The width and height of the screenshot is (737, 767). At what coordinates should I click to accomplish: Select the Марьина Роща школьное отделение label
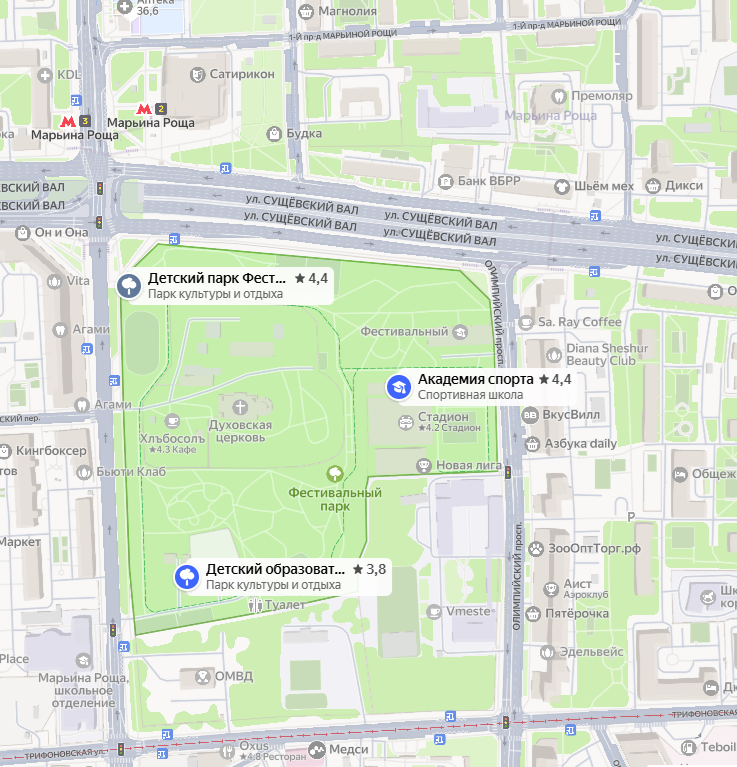[83, 690]
